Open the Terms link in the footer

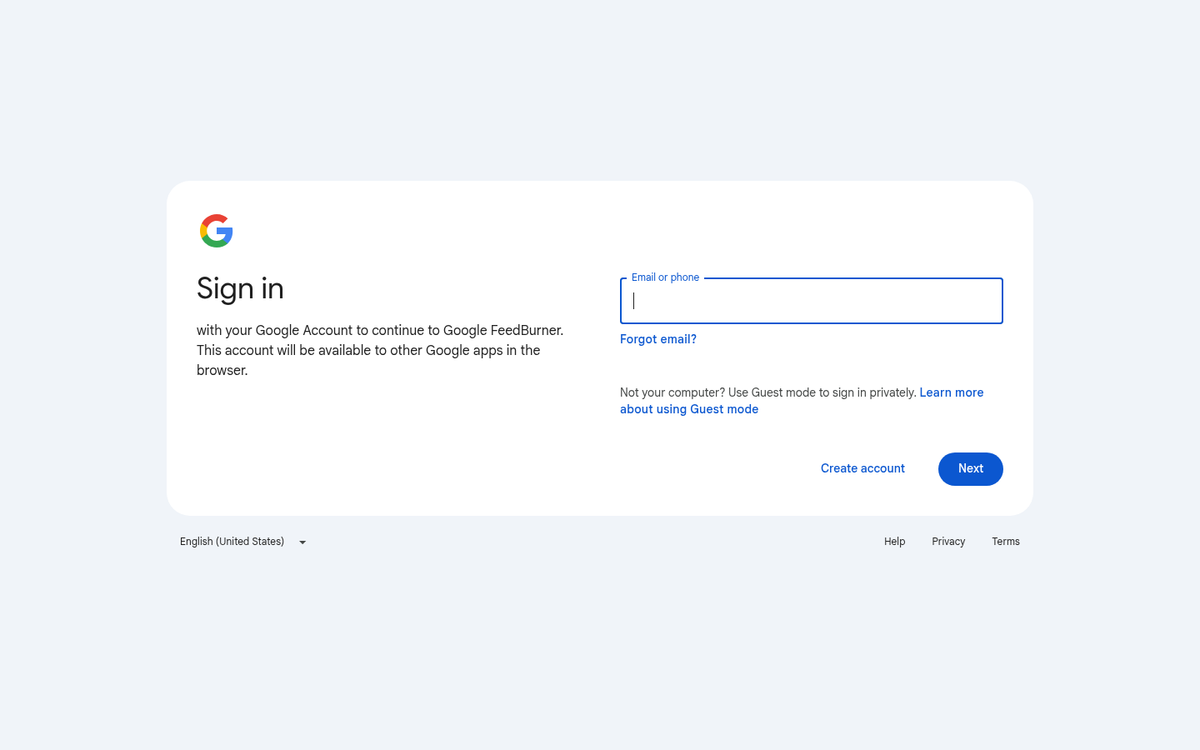point(1005,542)
